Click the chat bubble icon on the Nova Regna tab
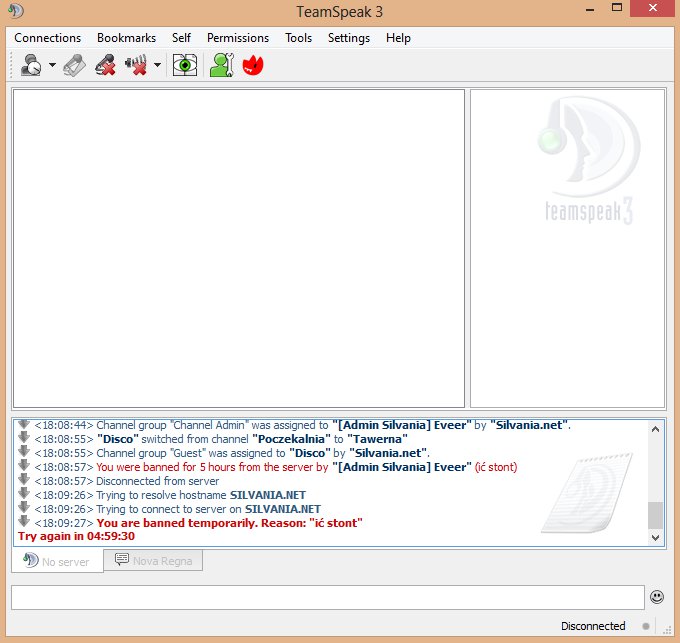The image size is (680, 643). pyautogui.click(x=122, y=559)
